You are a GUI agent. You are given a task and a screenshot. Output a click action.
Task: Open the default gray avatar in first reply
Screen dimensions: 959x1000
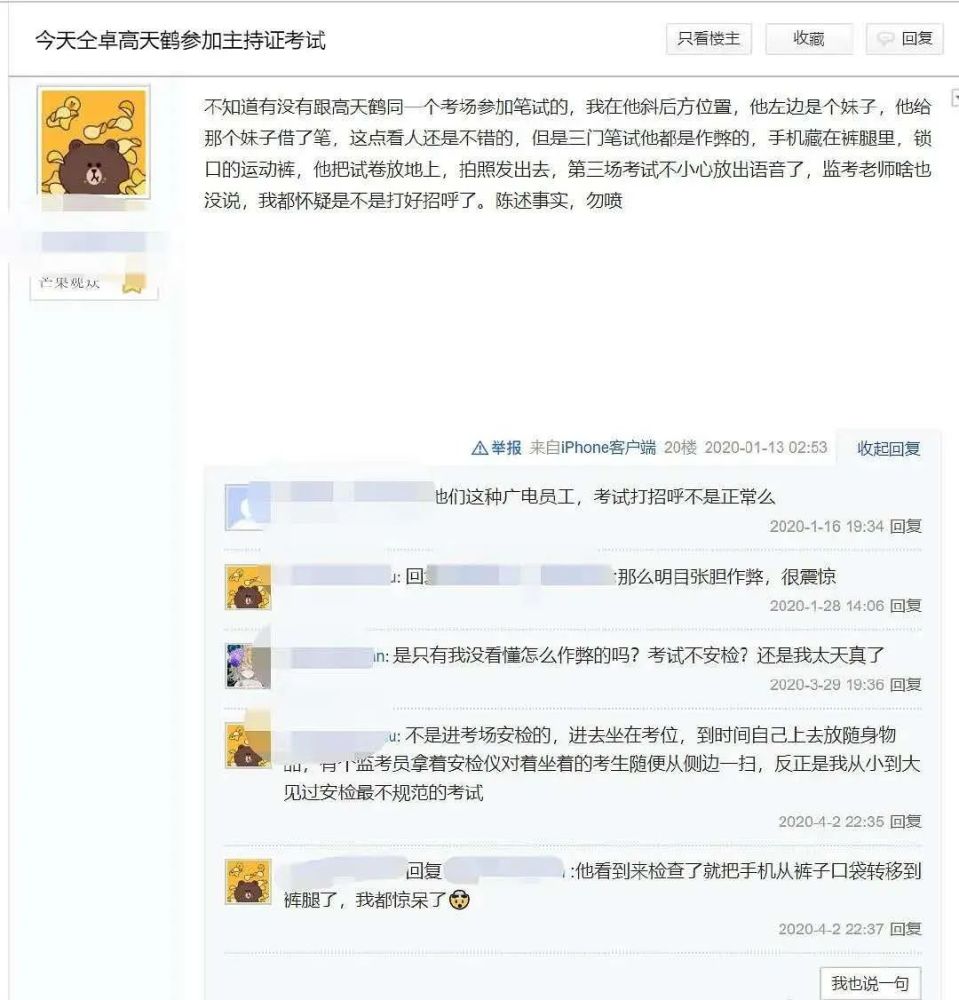[x=246, y=508]
